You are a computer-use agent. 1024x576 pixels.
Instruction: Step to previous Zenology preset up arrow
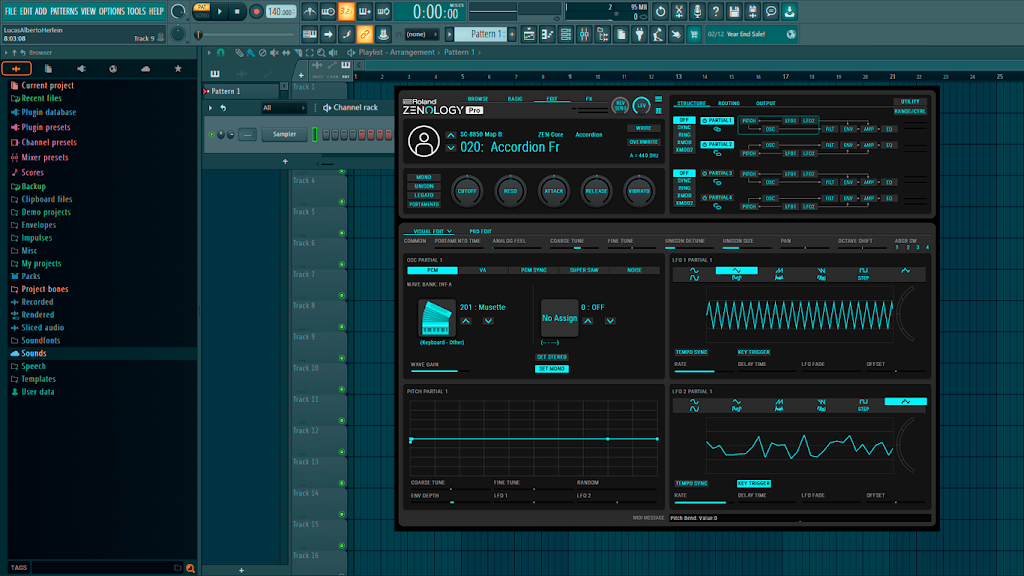[x=451, y=135]
